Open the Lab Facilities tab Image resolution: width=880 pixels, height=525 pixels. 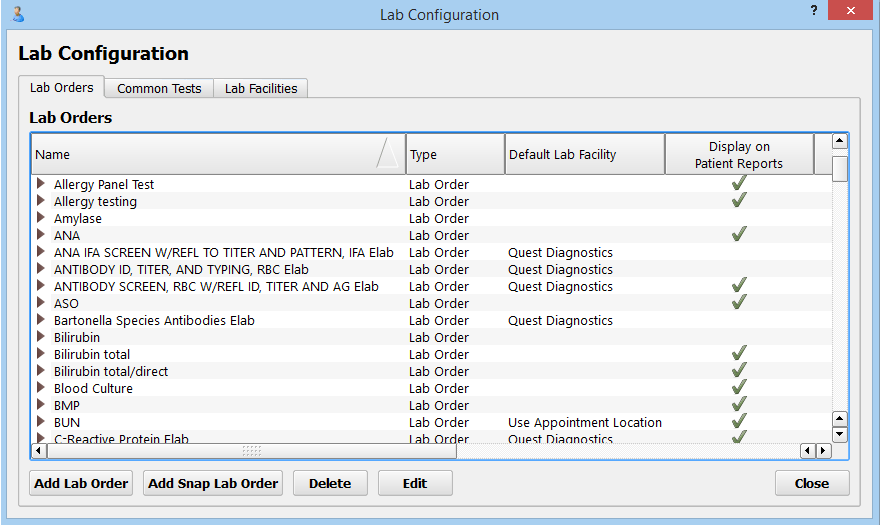tap(261, 89)
